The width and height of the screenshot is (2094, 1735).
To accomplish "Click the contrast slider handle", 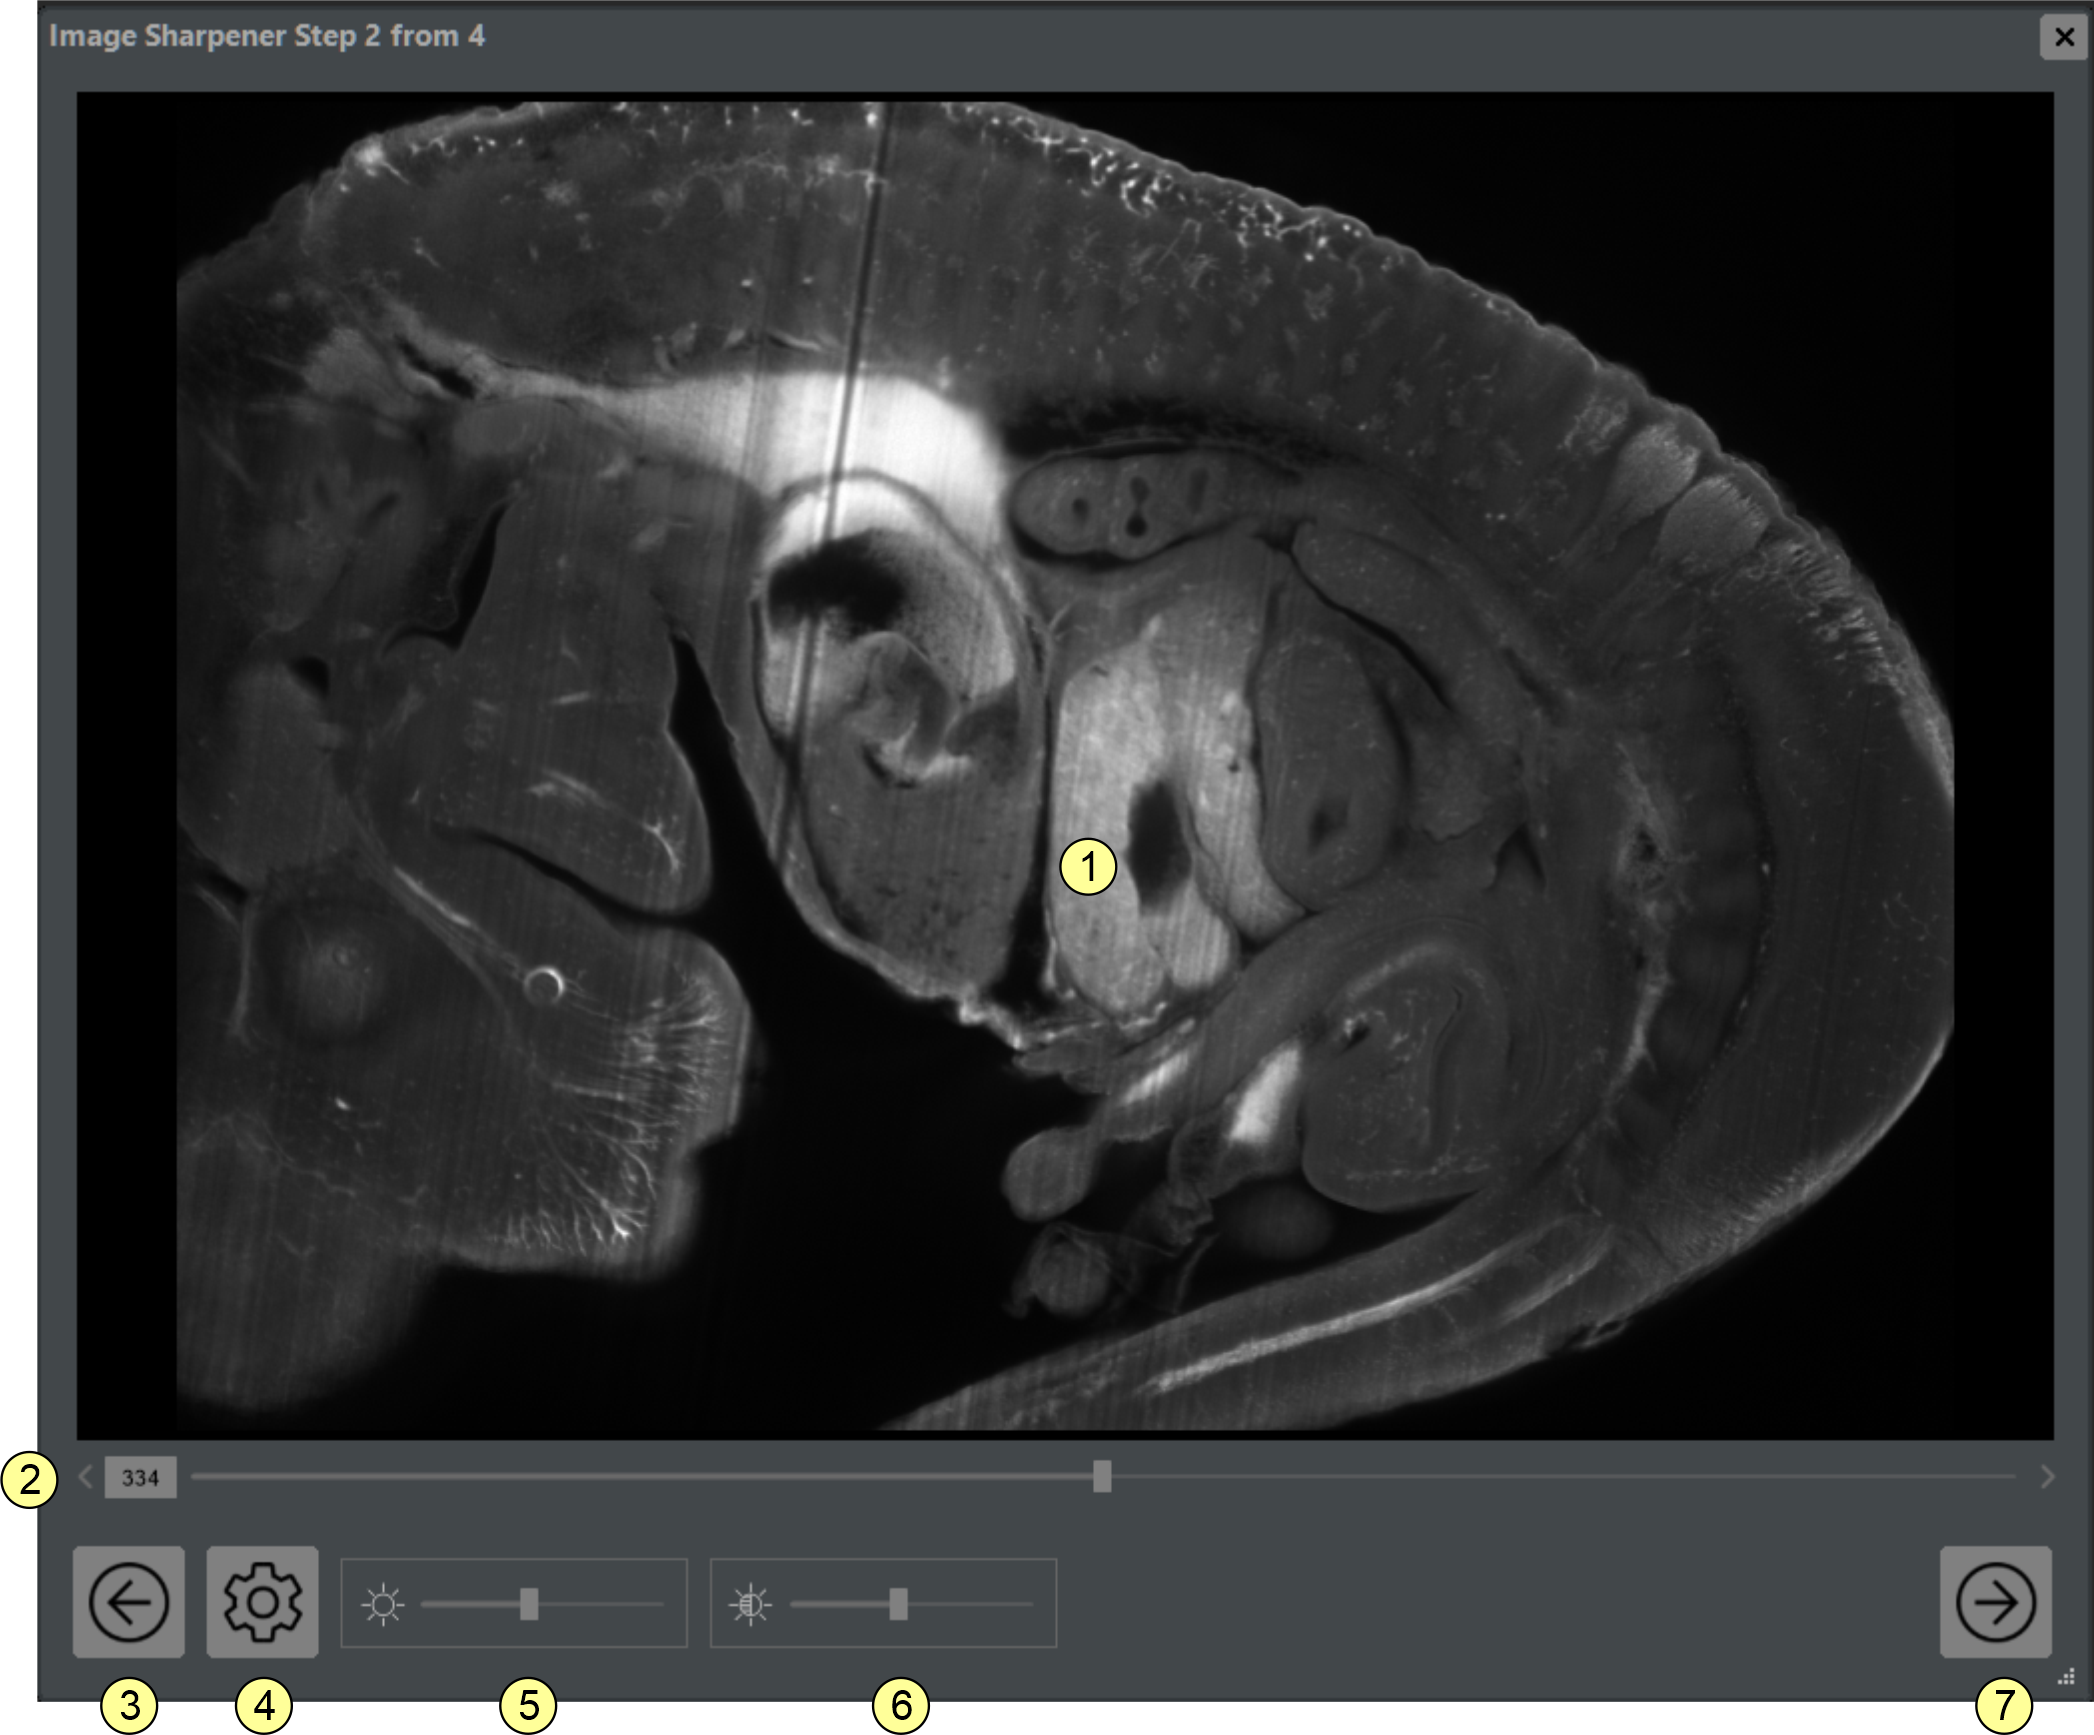I will tap(898, 1604).
